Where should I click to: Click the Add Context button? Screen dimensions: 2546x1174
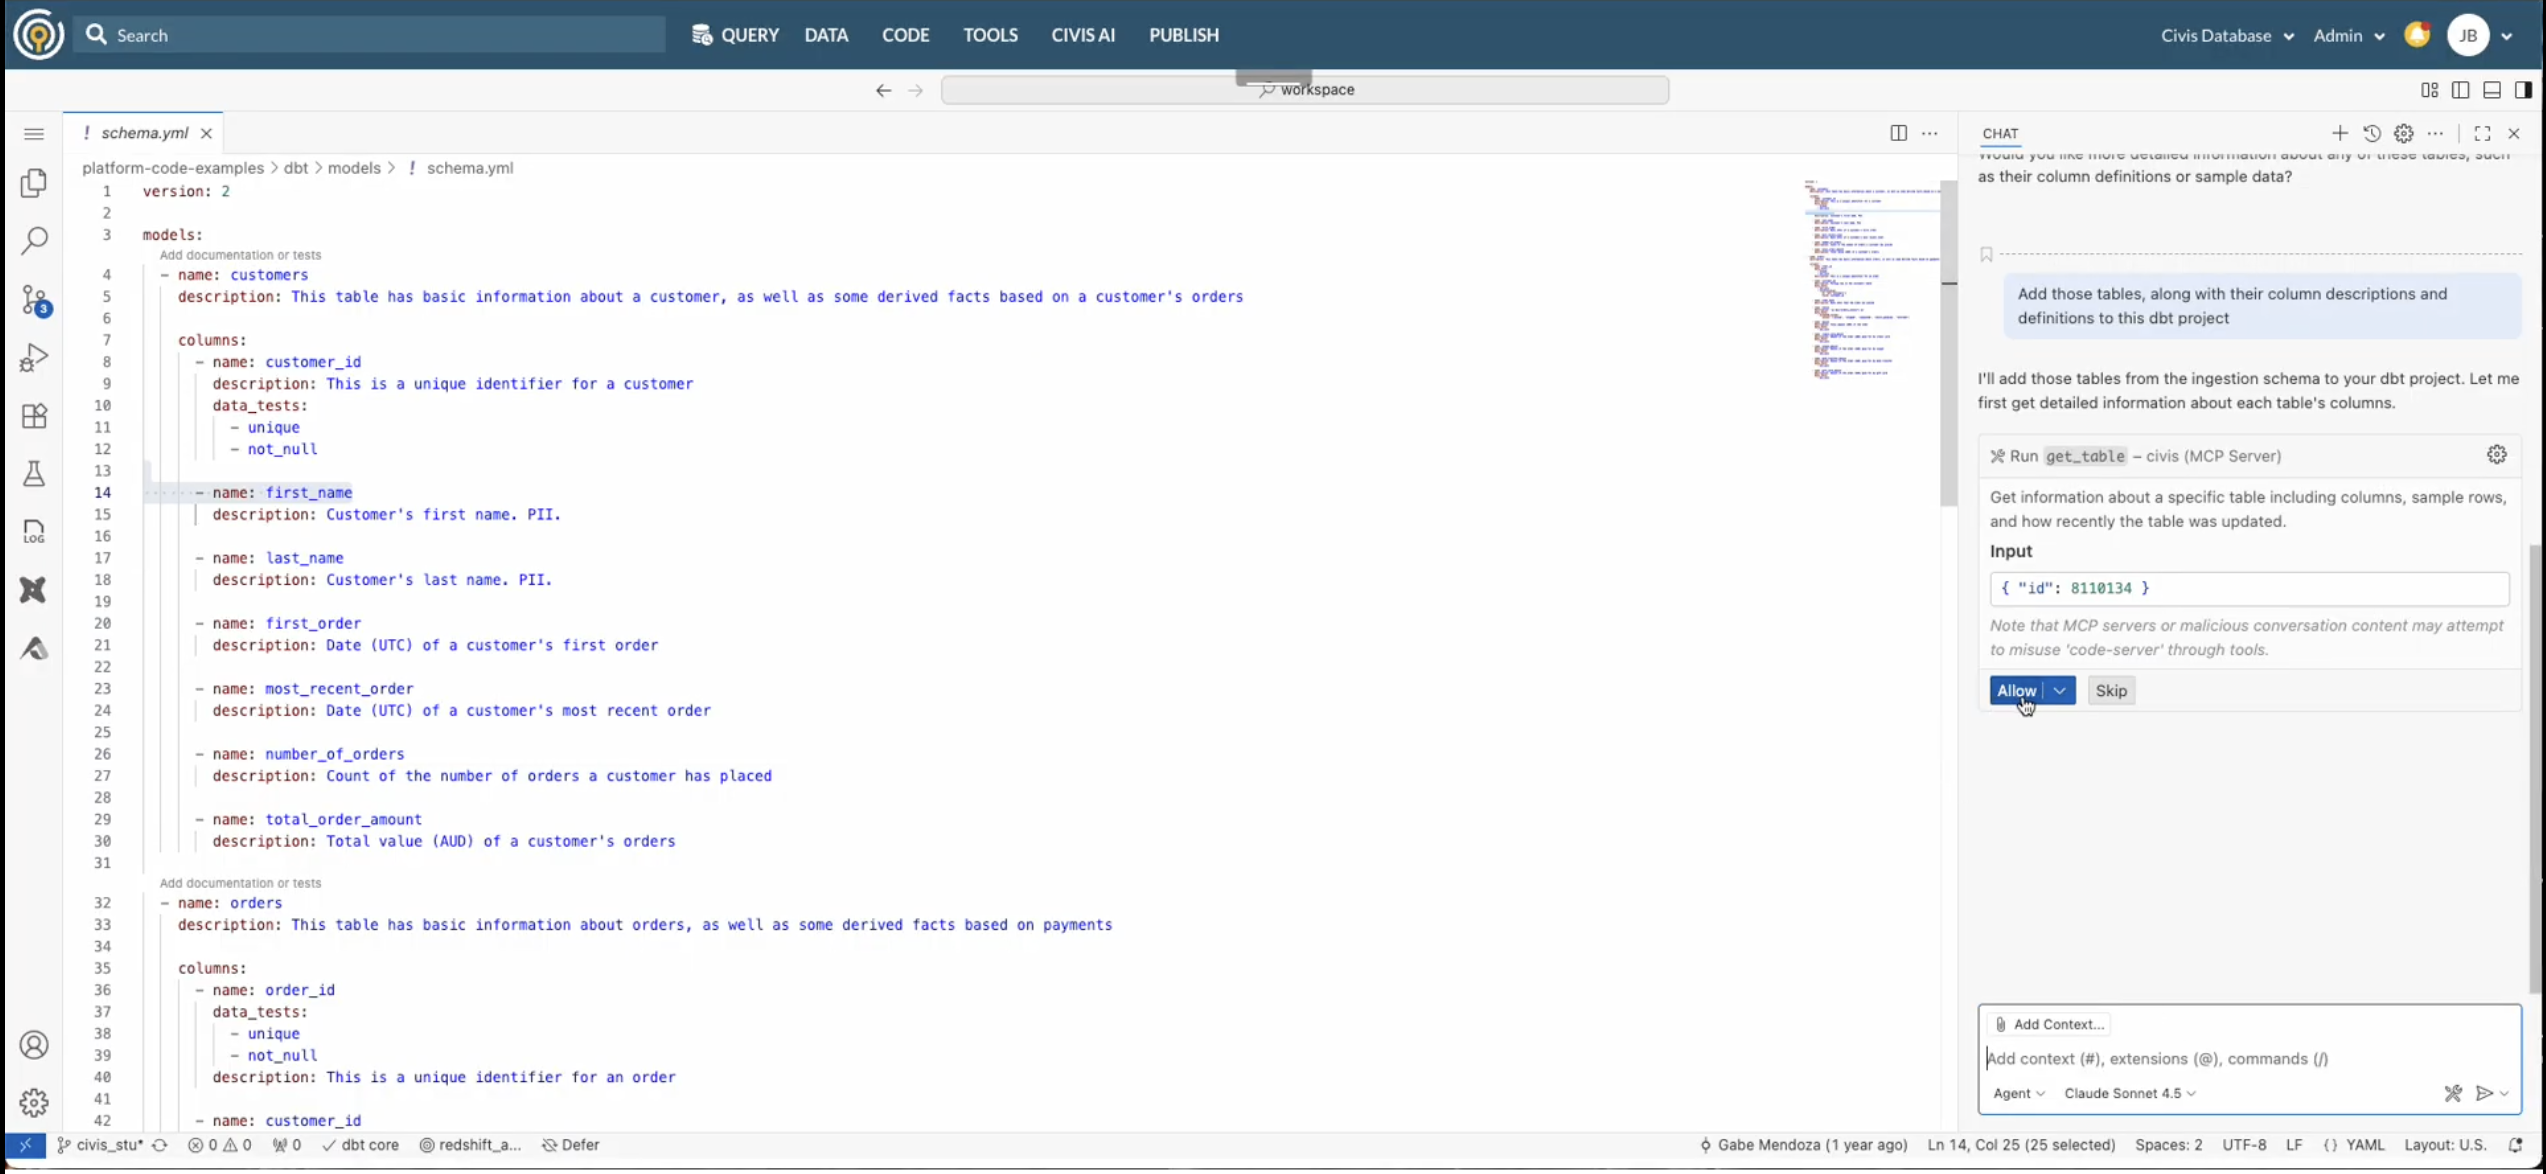(2049, 1024)
